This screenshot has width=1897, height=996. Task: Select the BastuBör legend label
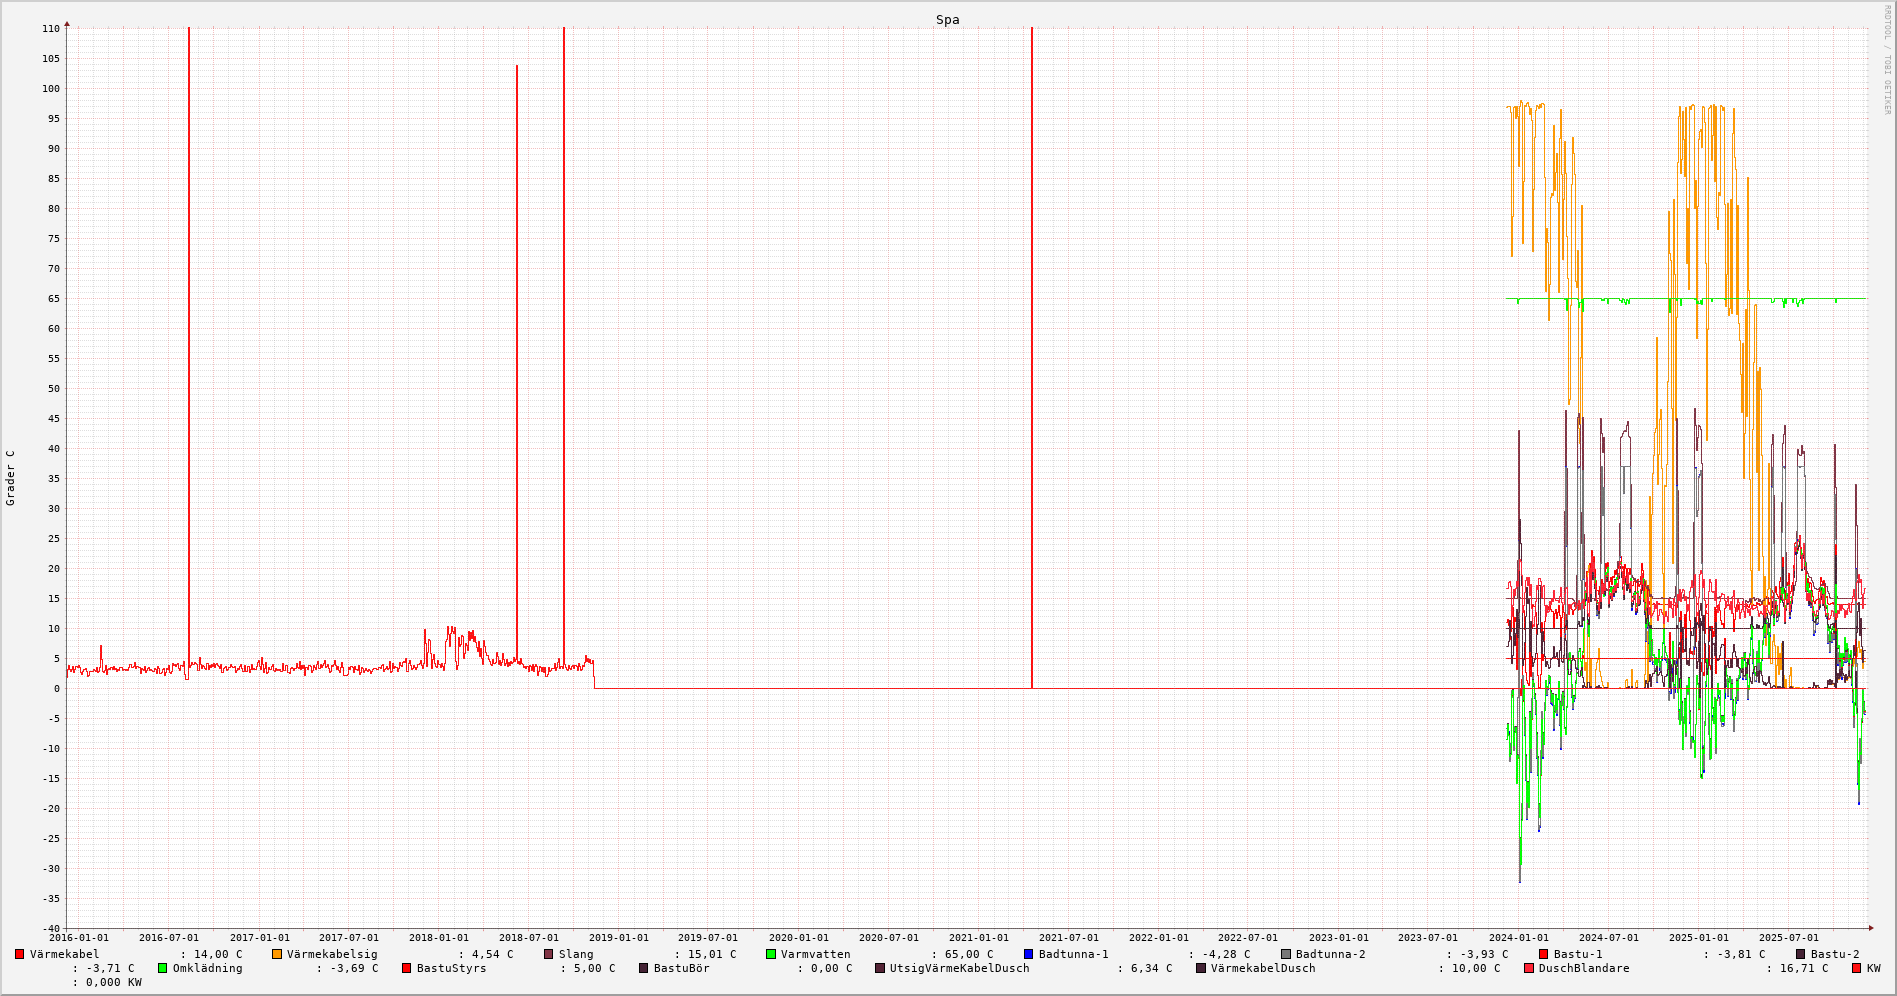pyautogui.click(x=681, y=968)
